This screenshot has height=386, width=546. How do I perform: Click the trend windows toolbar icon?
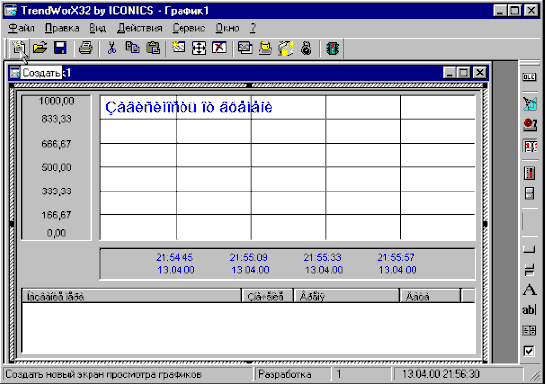coord(245,48)
